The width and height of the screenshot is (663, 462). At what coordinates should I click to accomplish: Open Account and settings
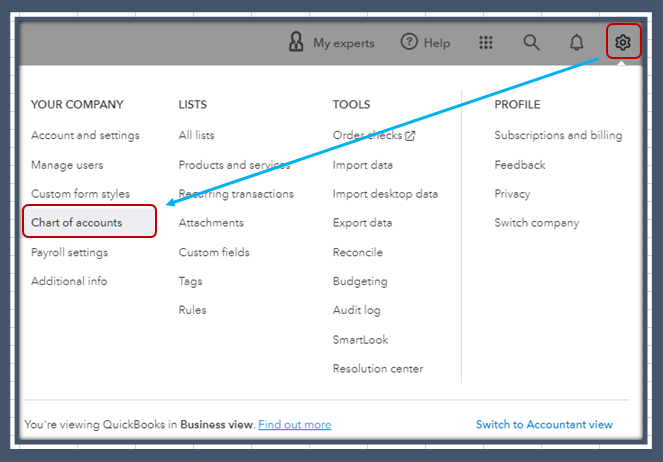click(x=85, y=135)
